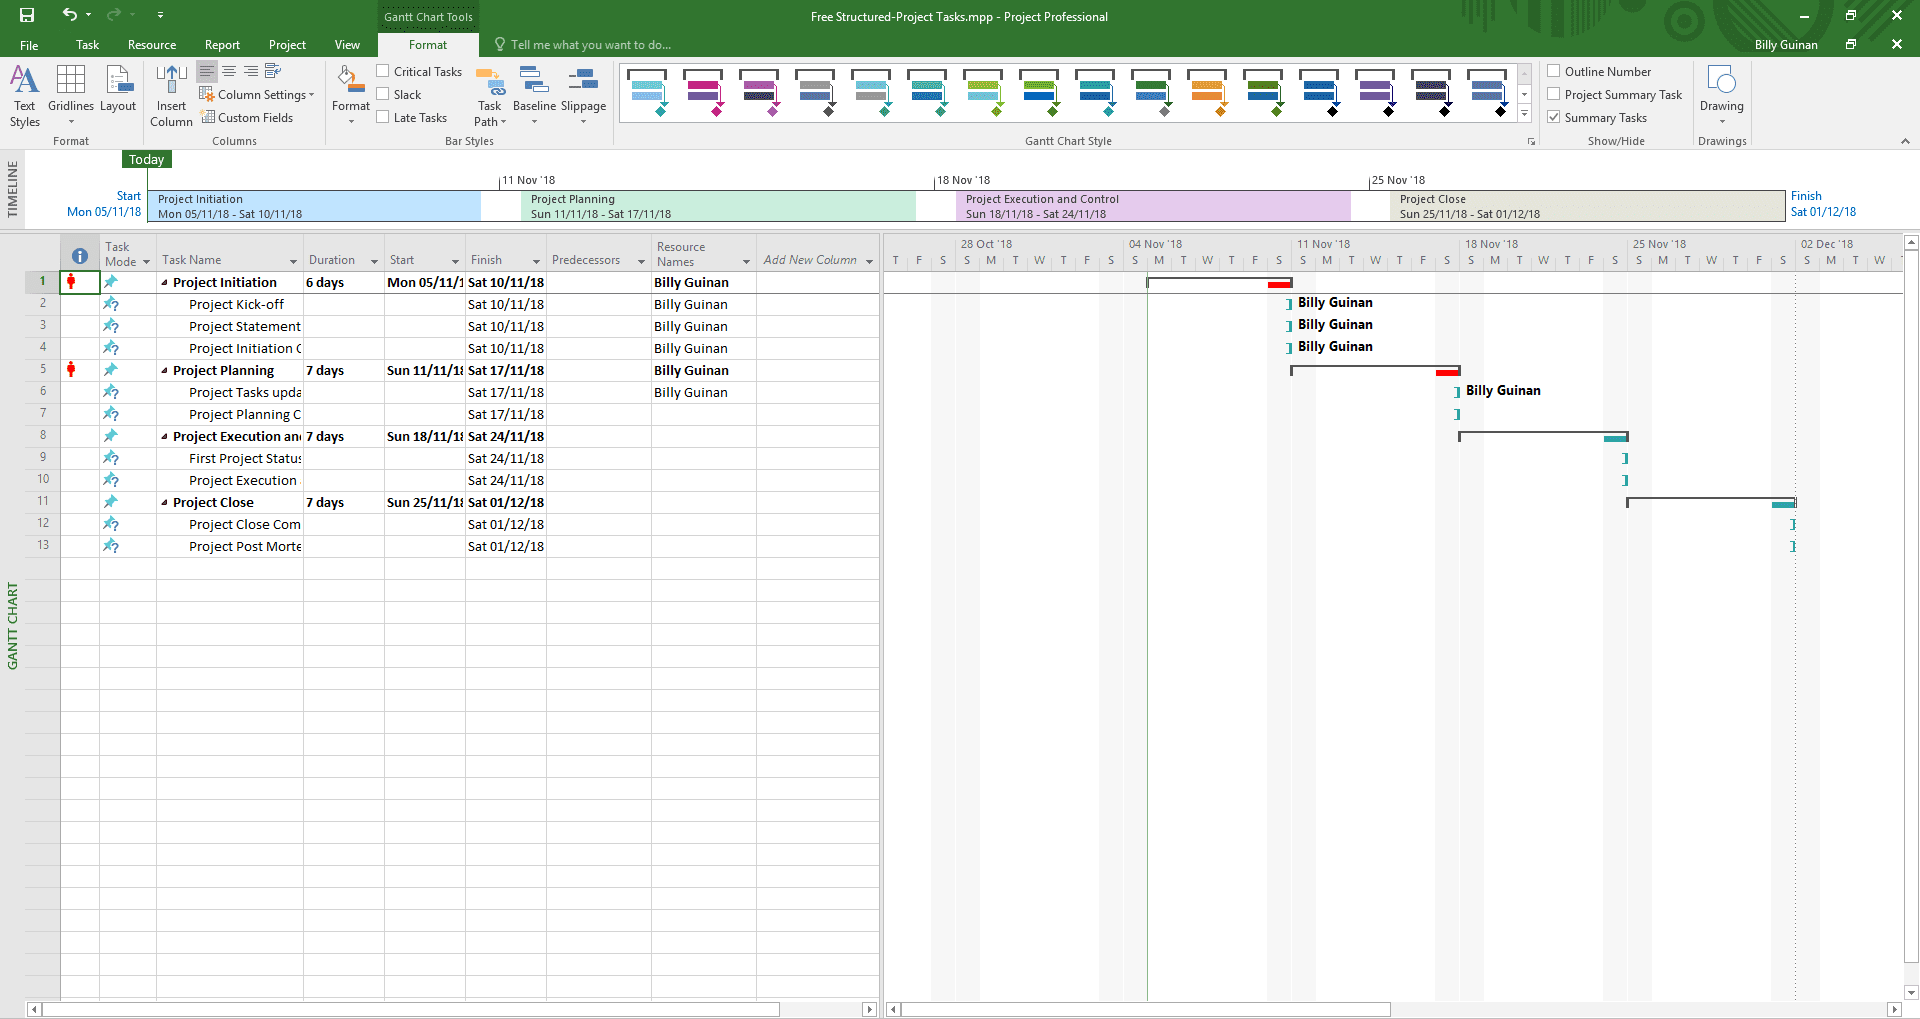Image resolution: width=1920 pixels, height=1019 pixels.
Task: Click task mode icon for Project Close row
Action: pyautogui.click(x=111, y=502)
